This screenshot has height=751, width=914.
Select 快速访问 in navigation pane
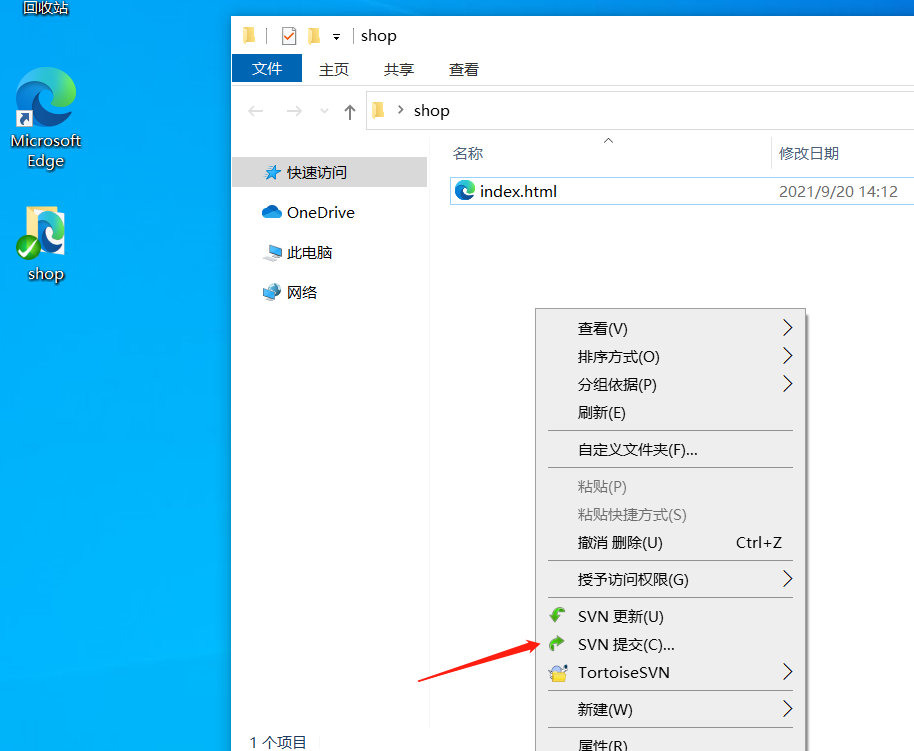tap(330, 172)
